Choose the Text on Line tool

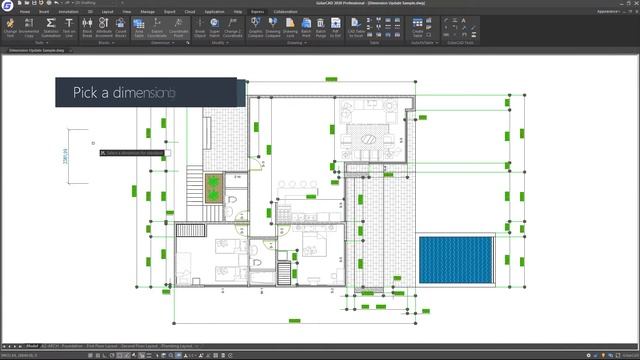[69, 28]
